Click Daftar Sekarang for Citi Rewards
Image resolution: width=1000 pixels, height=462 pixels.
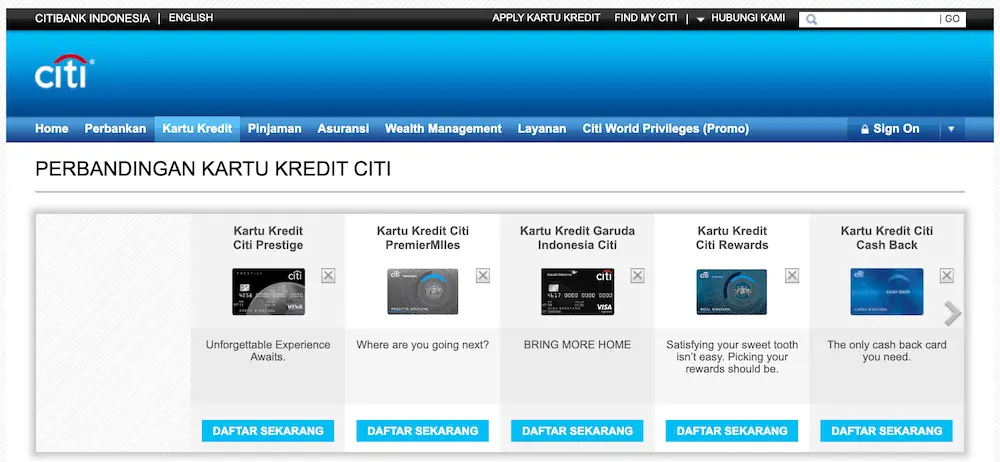732,431
